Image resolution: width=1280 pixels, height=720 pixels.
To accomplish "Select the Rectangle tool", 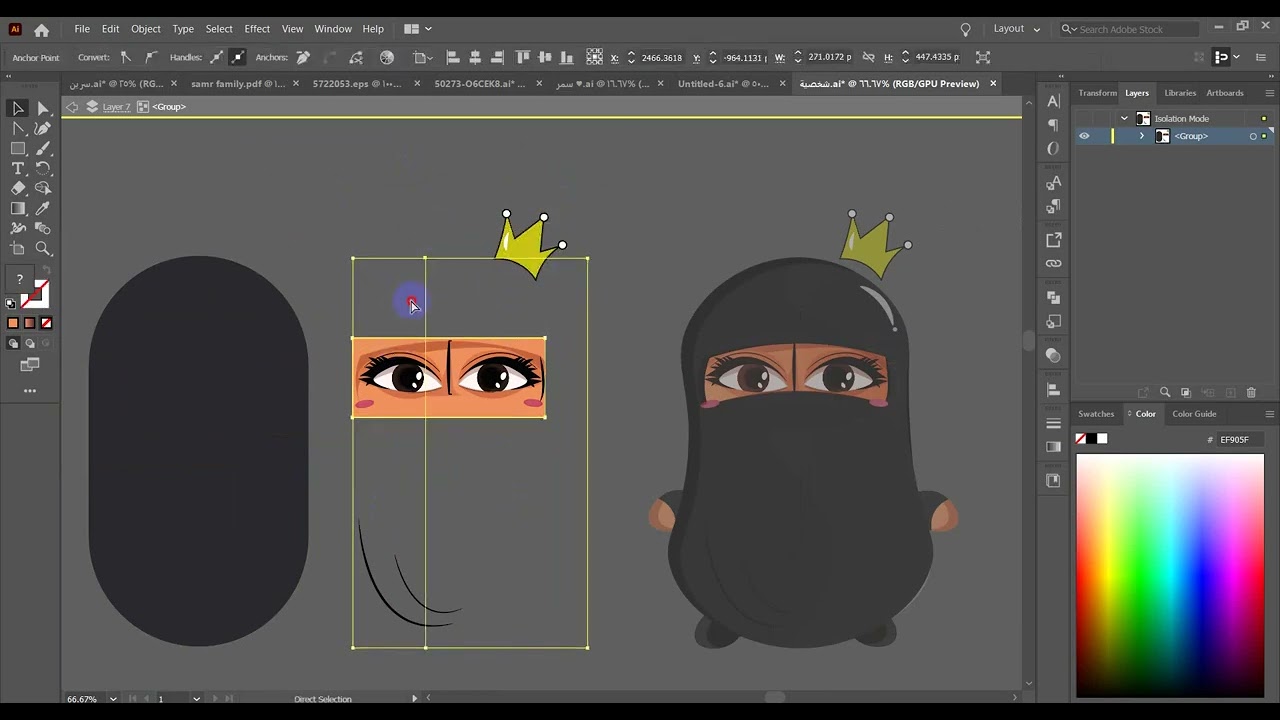I will click(18, 148).
